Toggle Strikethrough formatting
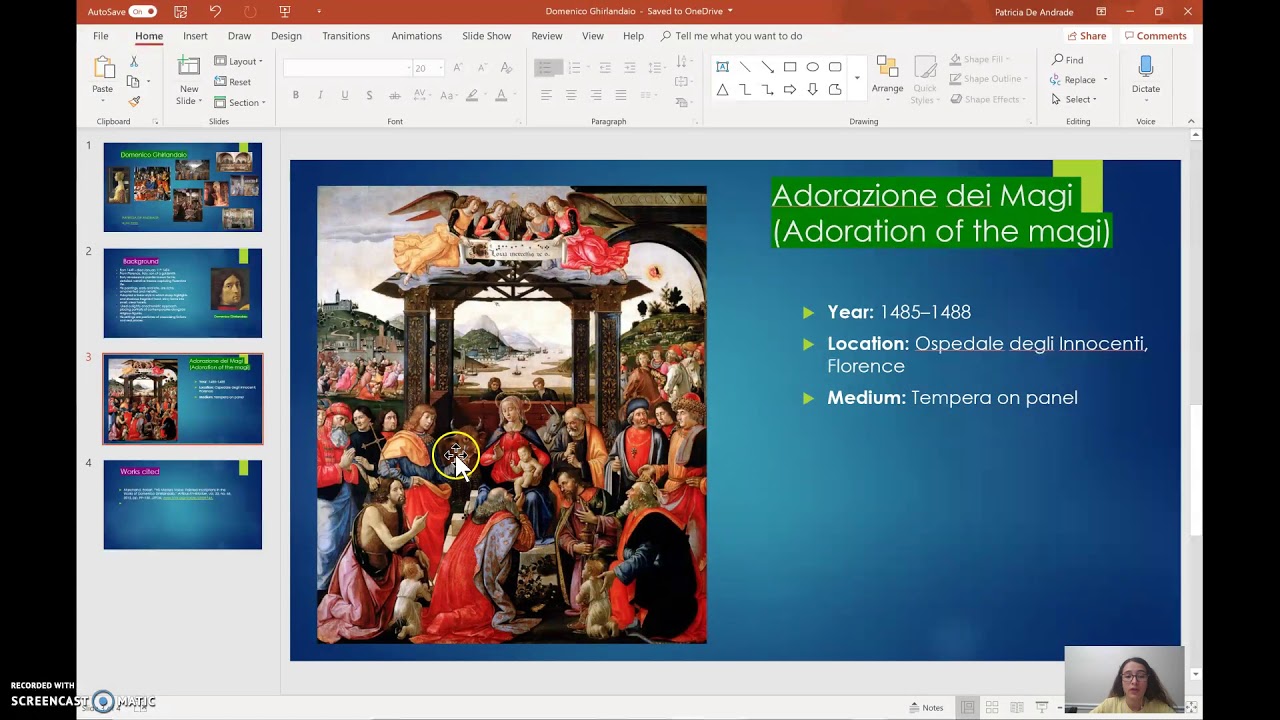1280x720 pixels. (394, 95)
